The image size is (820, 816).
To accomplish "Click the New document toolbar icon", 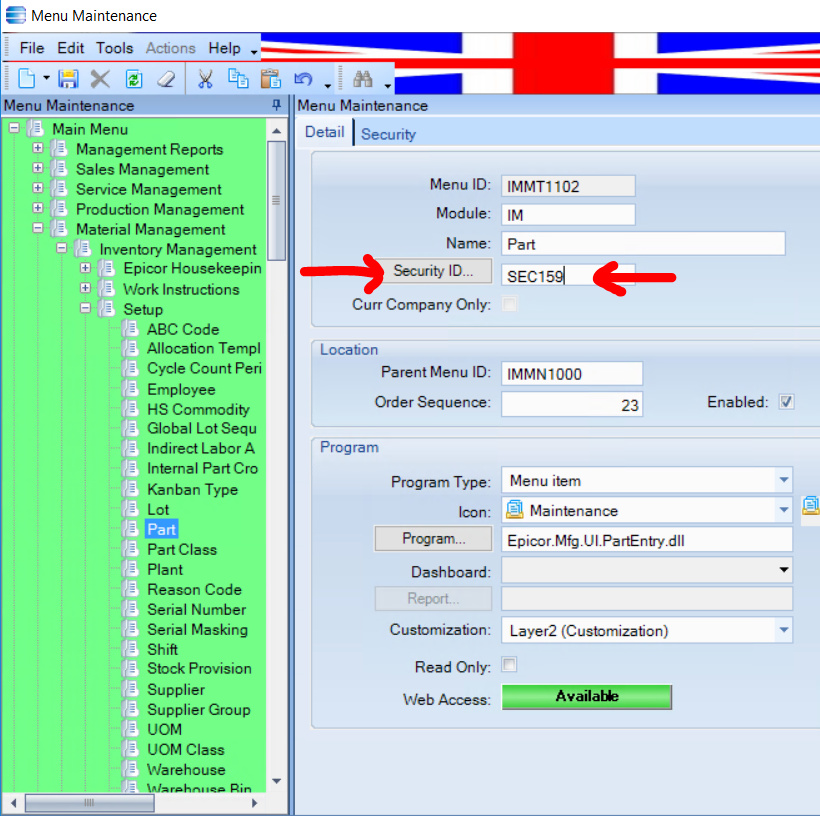I will pyautogui.click(x=26, y=79).
